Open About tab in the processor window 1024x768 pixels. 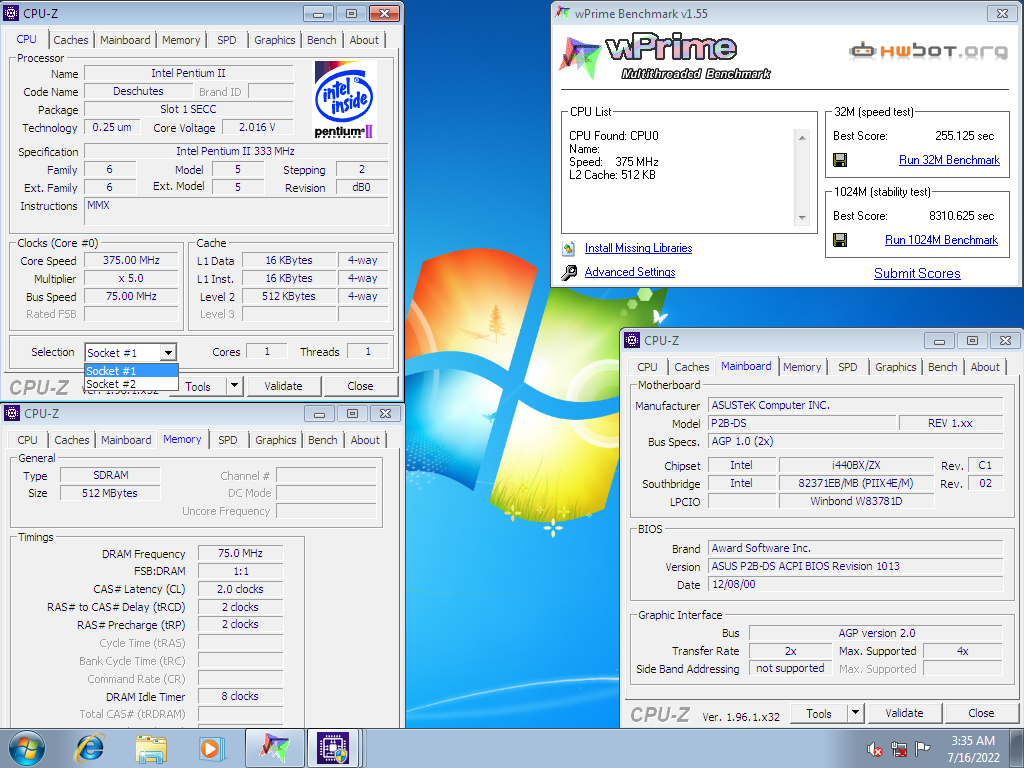(364, 40)
